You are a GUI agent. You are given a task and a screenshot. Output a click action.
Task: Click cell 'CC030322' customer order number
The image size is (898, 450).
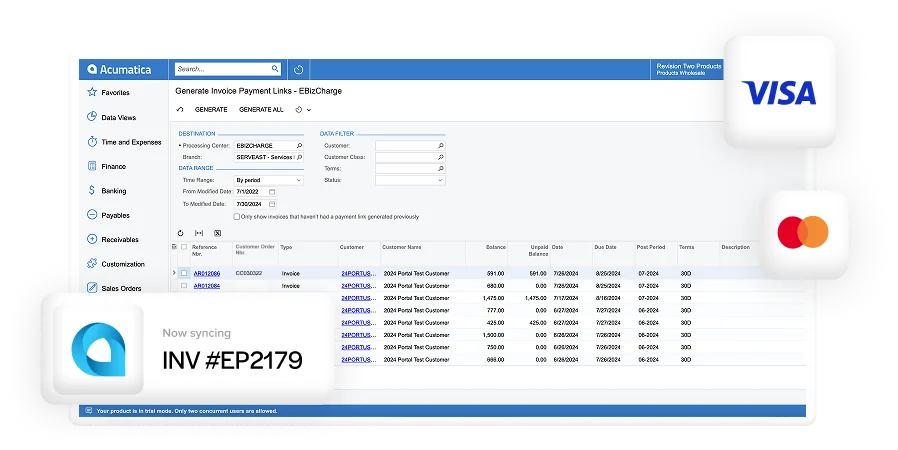(x=249, y=273)
